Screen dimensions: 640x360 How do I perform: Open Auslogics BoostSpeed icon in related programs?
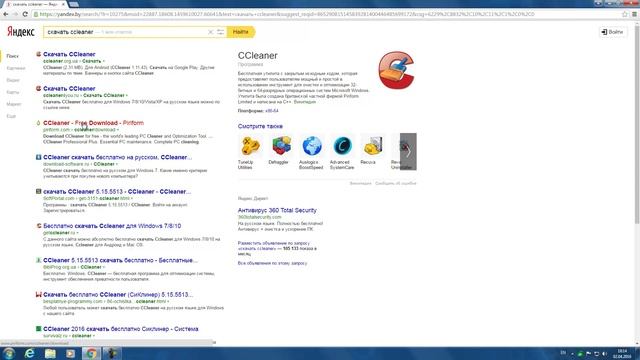click(x=312, y=146)
